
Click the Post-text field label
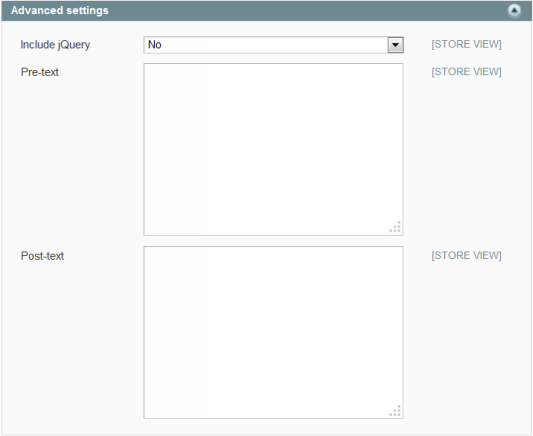tap(42, 256)
